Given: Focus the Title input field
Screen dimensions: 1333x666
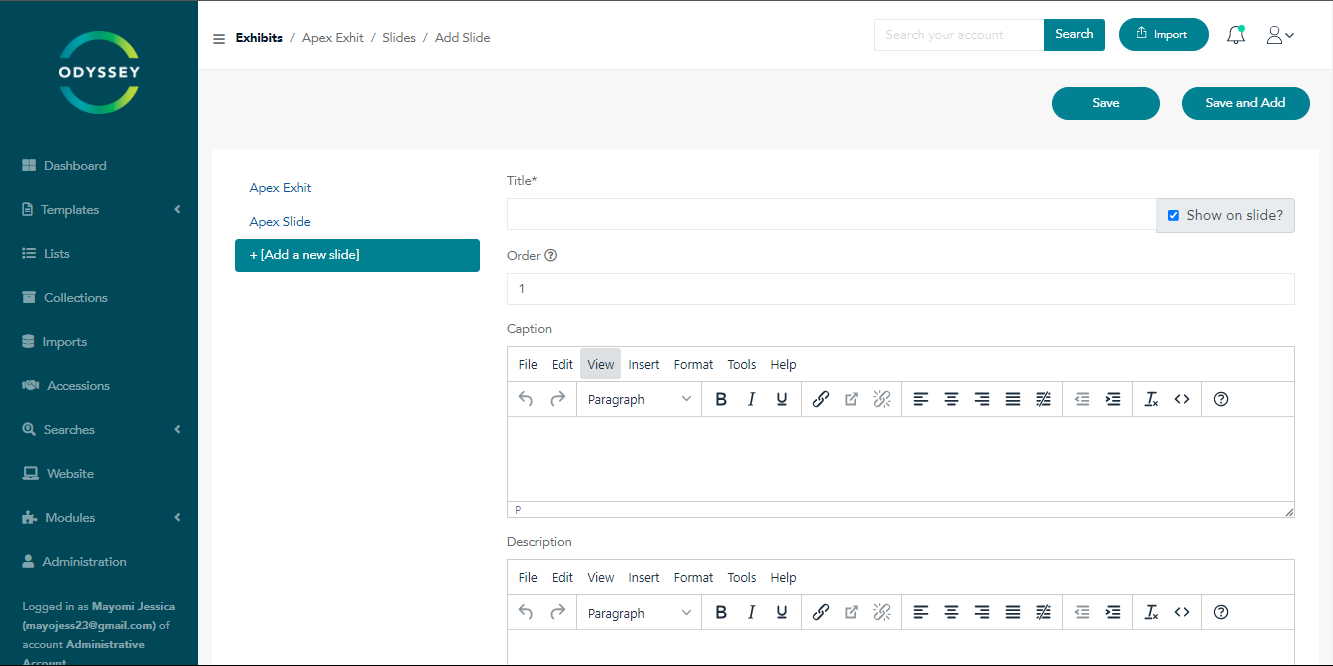Looking at the screenshot, I should tap(831, 214).
